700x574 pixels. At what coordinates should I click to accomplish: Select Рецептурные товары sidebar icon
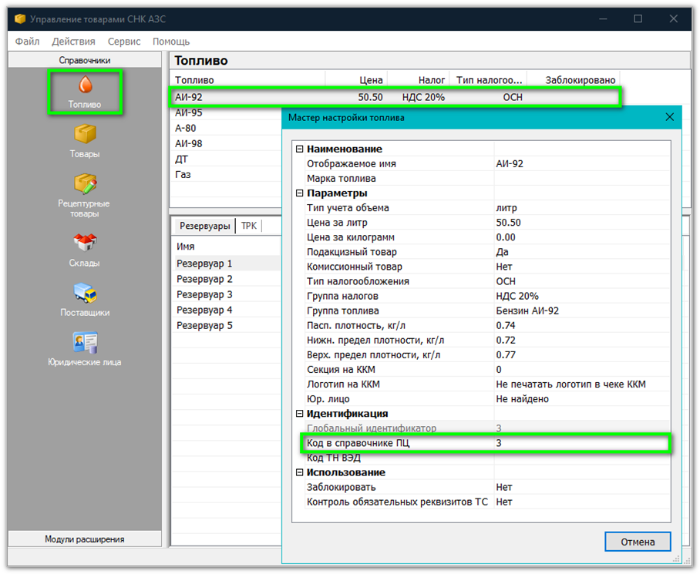point(84,185)
